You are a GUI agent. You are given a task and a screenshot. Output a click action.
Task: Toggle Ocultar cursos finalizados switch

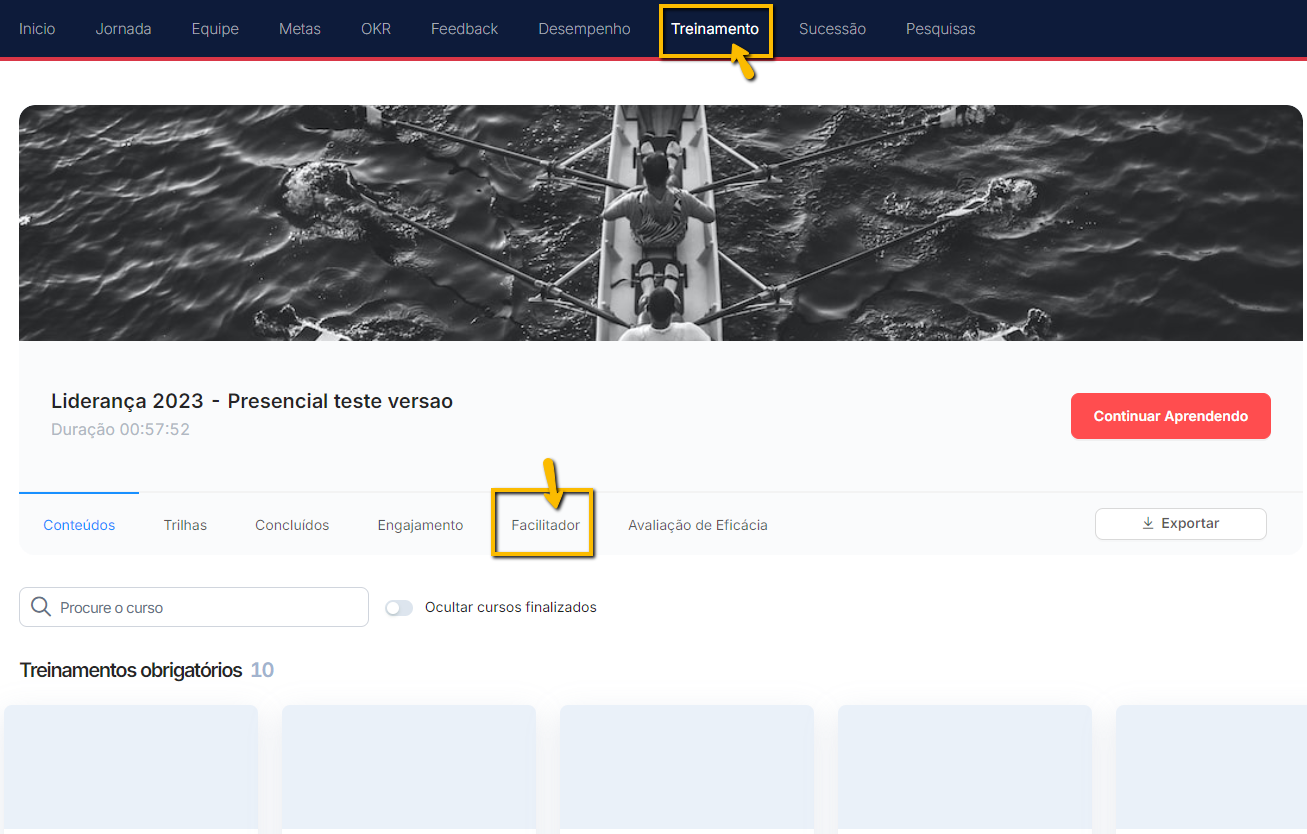(399, 607)
